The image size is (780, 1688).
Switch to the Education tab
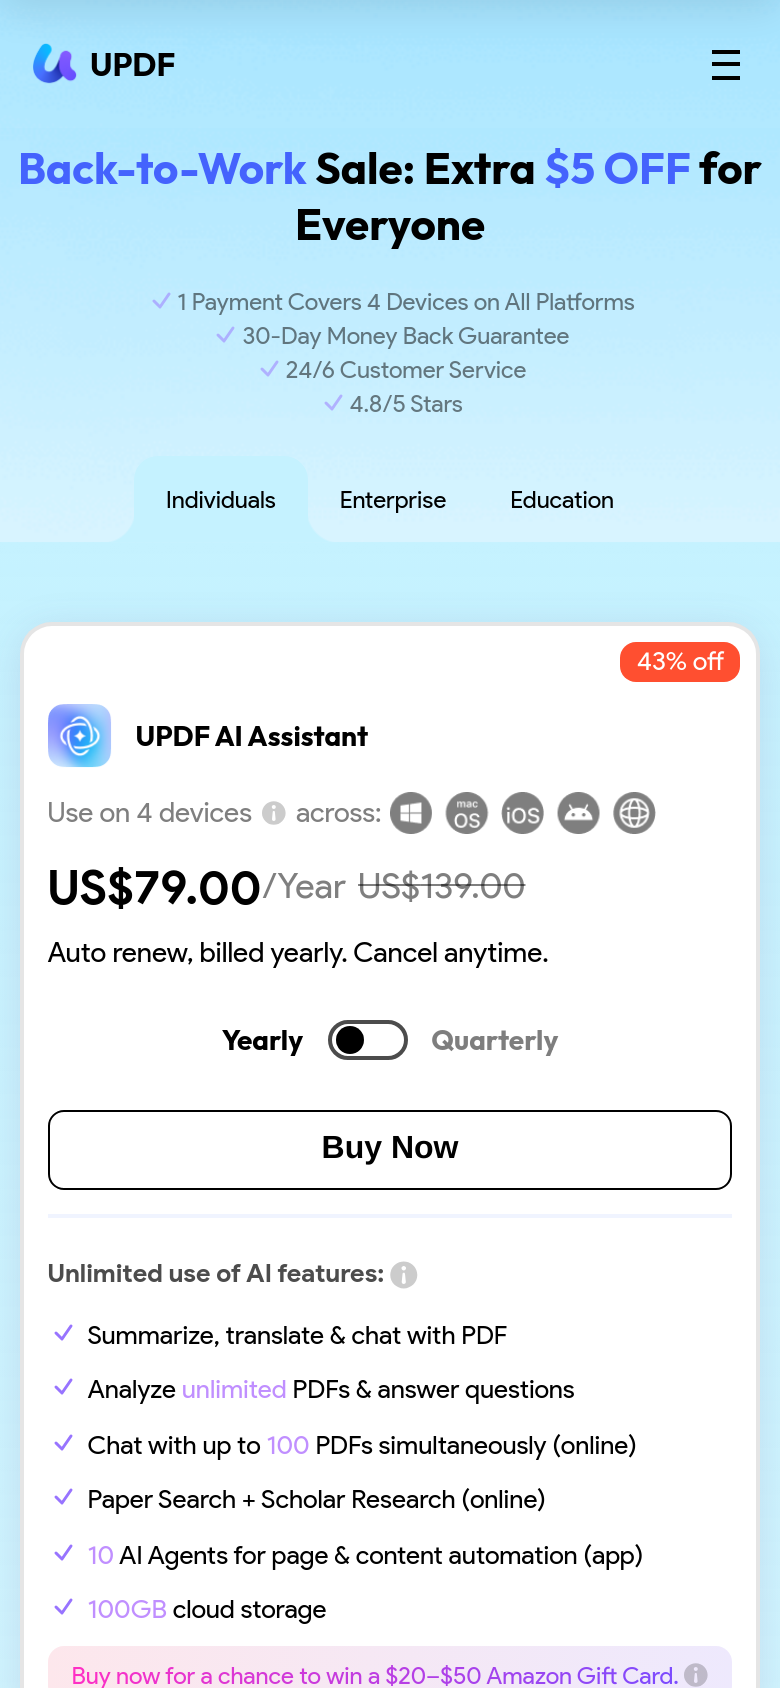pyautogui.click(x=562, y=500)
